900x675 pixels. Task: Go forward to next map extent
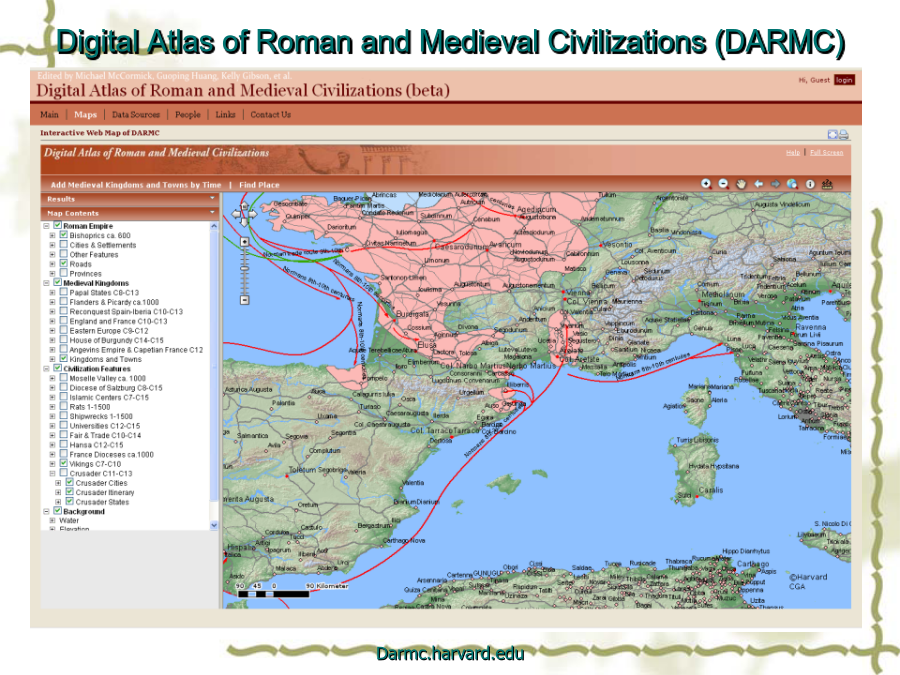coord(775,184)
